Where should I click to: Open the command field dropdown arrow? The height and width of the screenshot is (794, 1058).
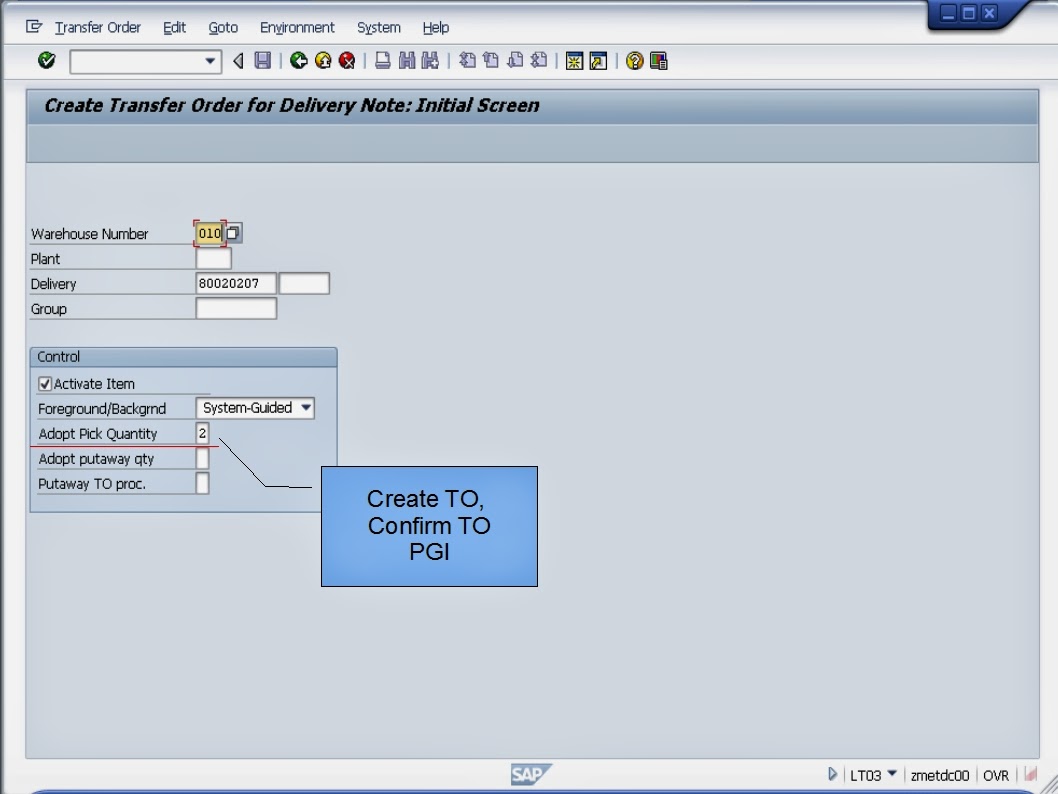pos(211,61)
